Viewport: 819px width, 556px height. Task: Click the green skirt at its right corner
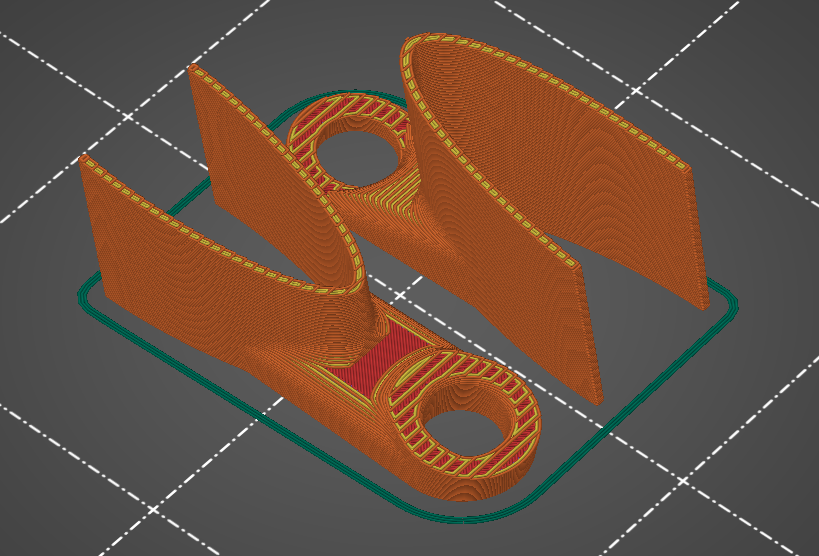tap(733, 303)
